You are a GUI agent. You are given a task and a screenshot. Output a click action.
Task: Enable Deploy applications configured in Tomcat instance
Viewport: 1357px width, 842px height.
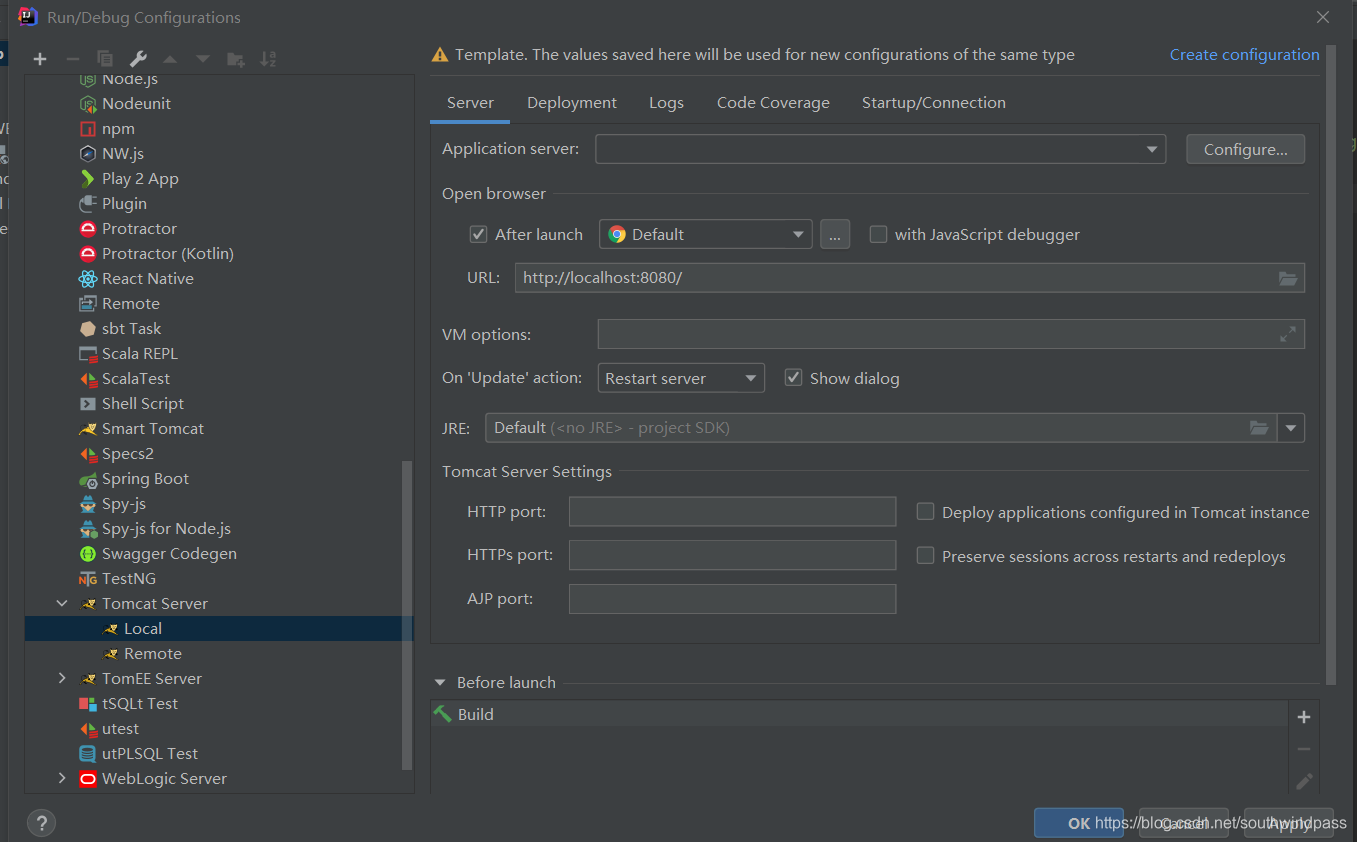[925, 512]
